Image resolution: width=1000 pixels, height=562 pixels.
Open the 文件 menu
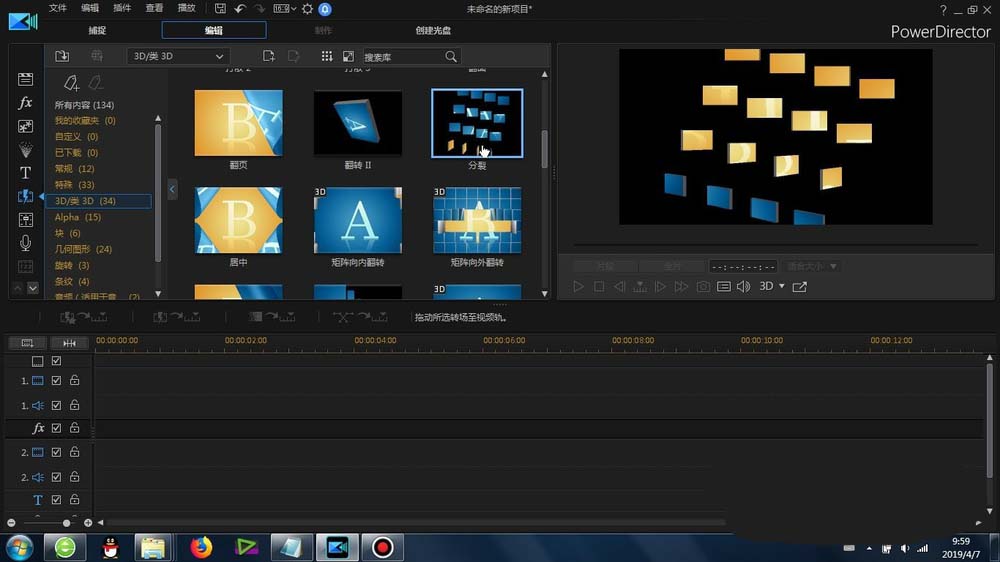[x=57, y=8]
